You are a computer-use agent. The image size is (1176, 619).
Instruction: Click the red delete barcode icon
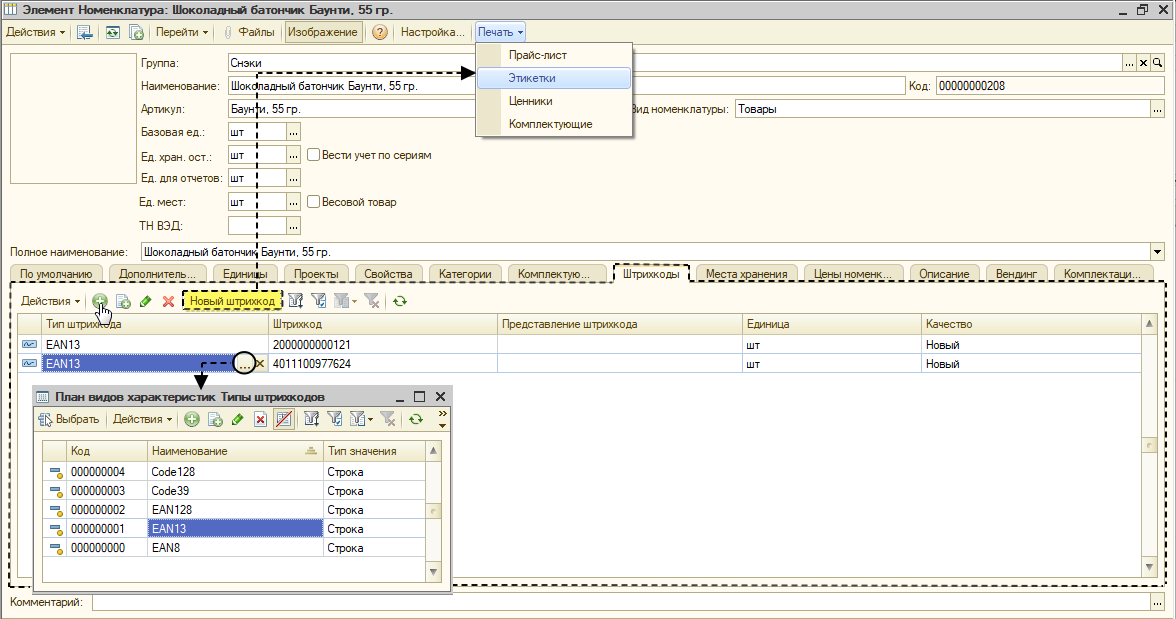click(x=168, y=301)
